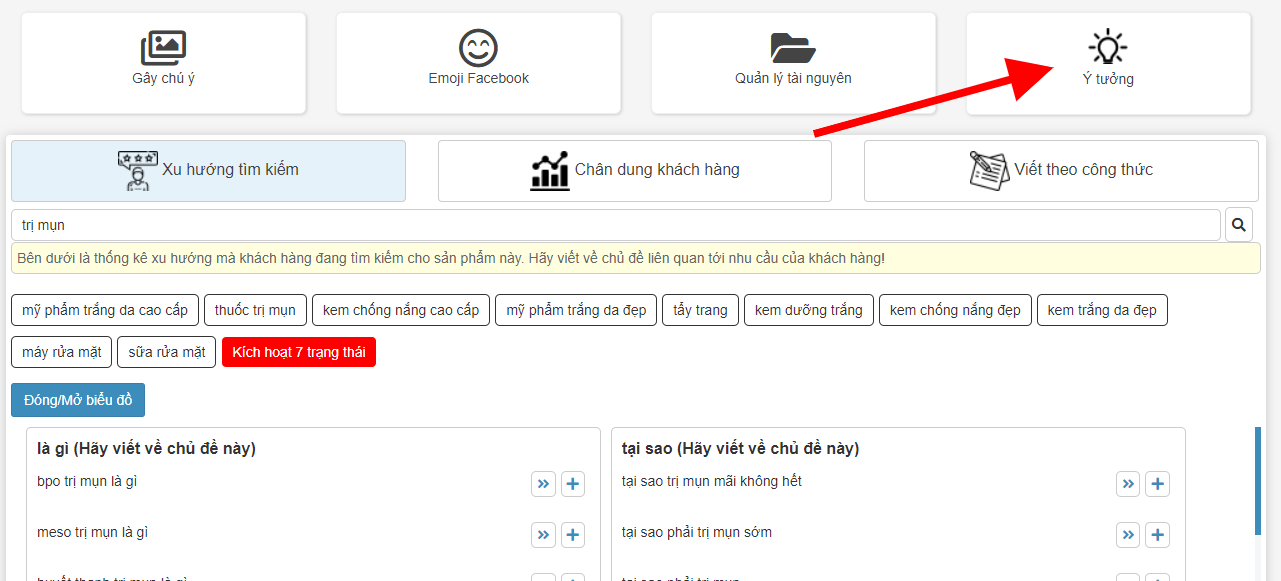Select the 'tẩy trang' tag
The image size is (1281, 581).
point(700,310)
